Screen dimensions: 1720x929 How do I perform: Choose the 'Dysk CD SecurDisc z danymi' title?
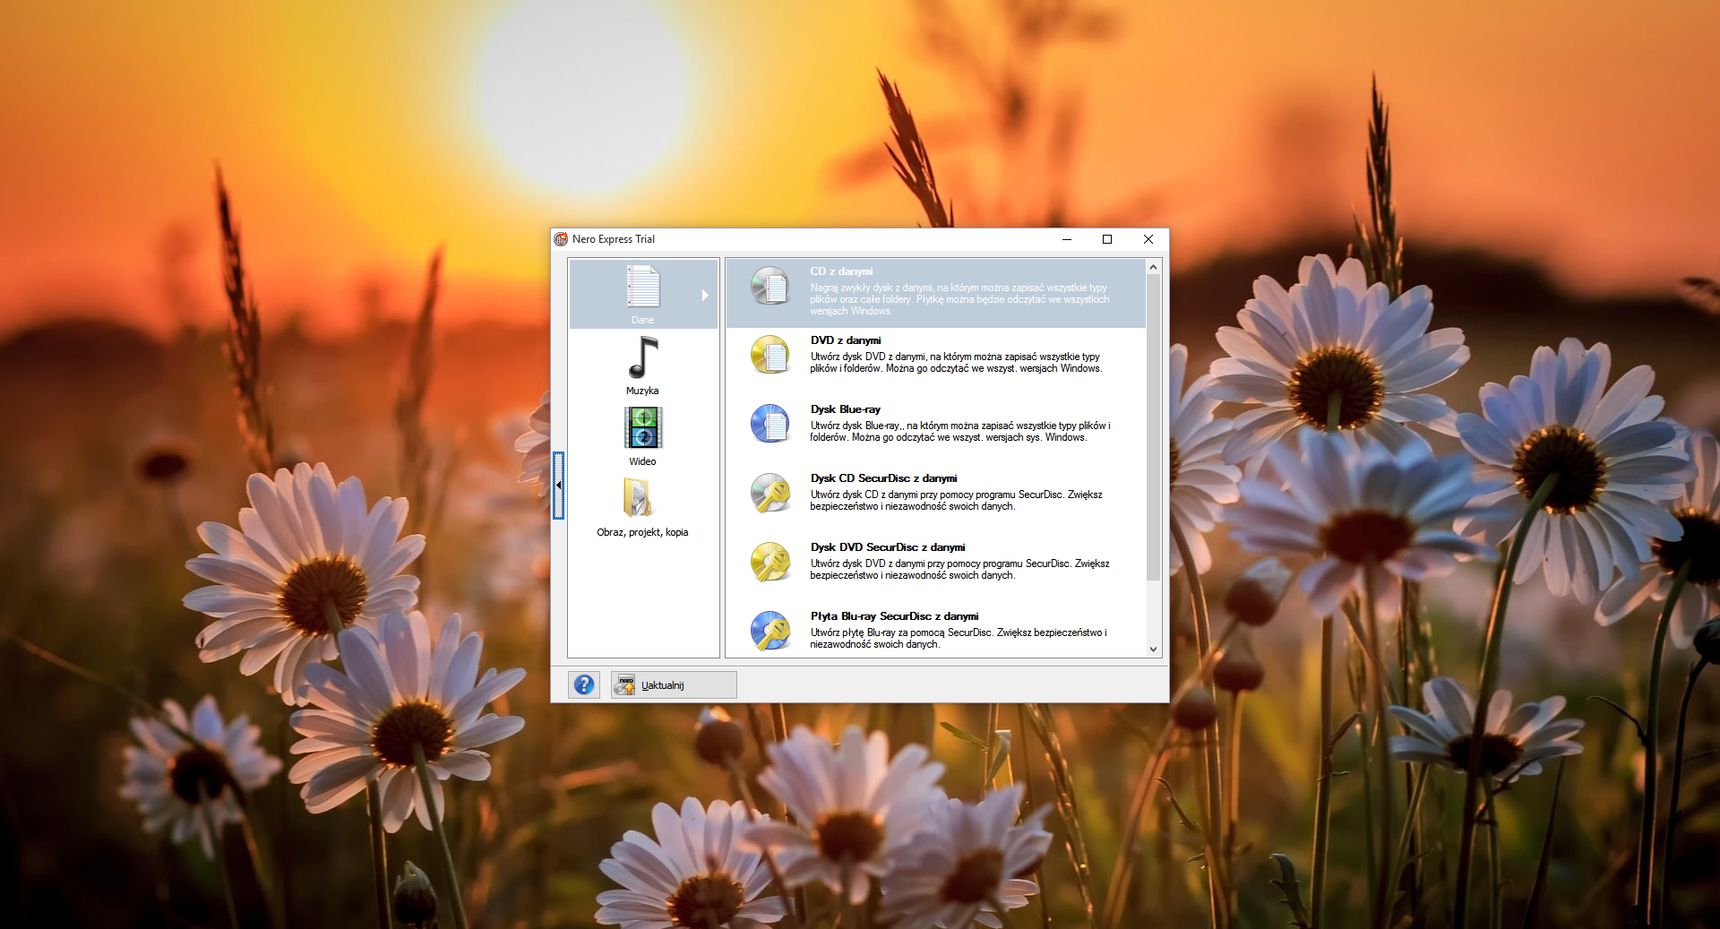pos(884,478)
